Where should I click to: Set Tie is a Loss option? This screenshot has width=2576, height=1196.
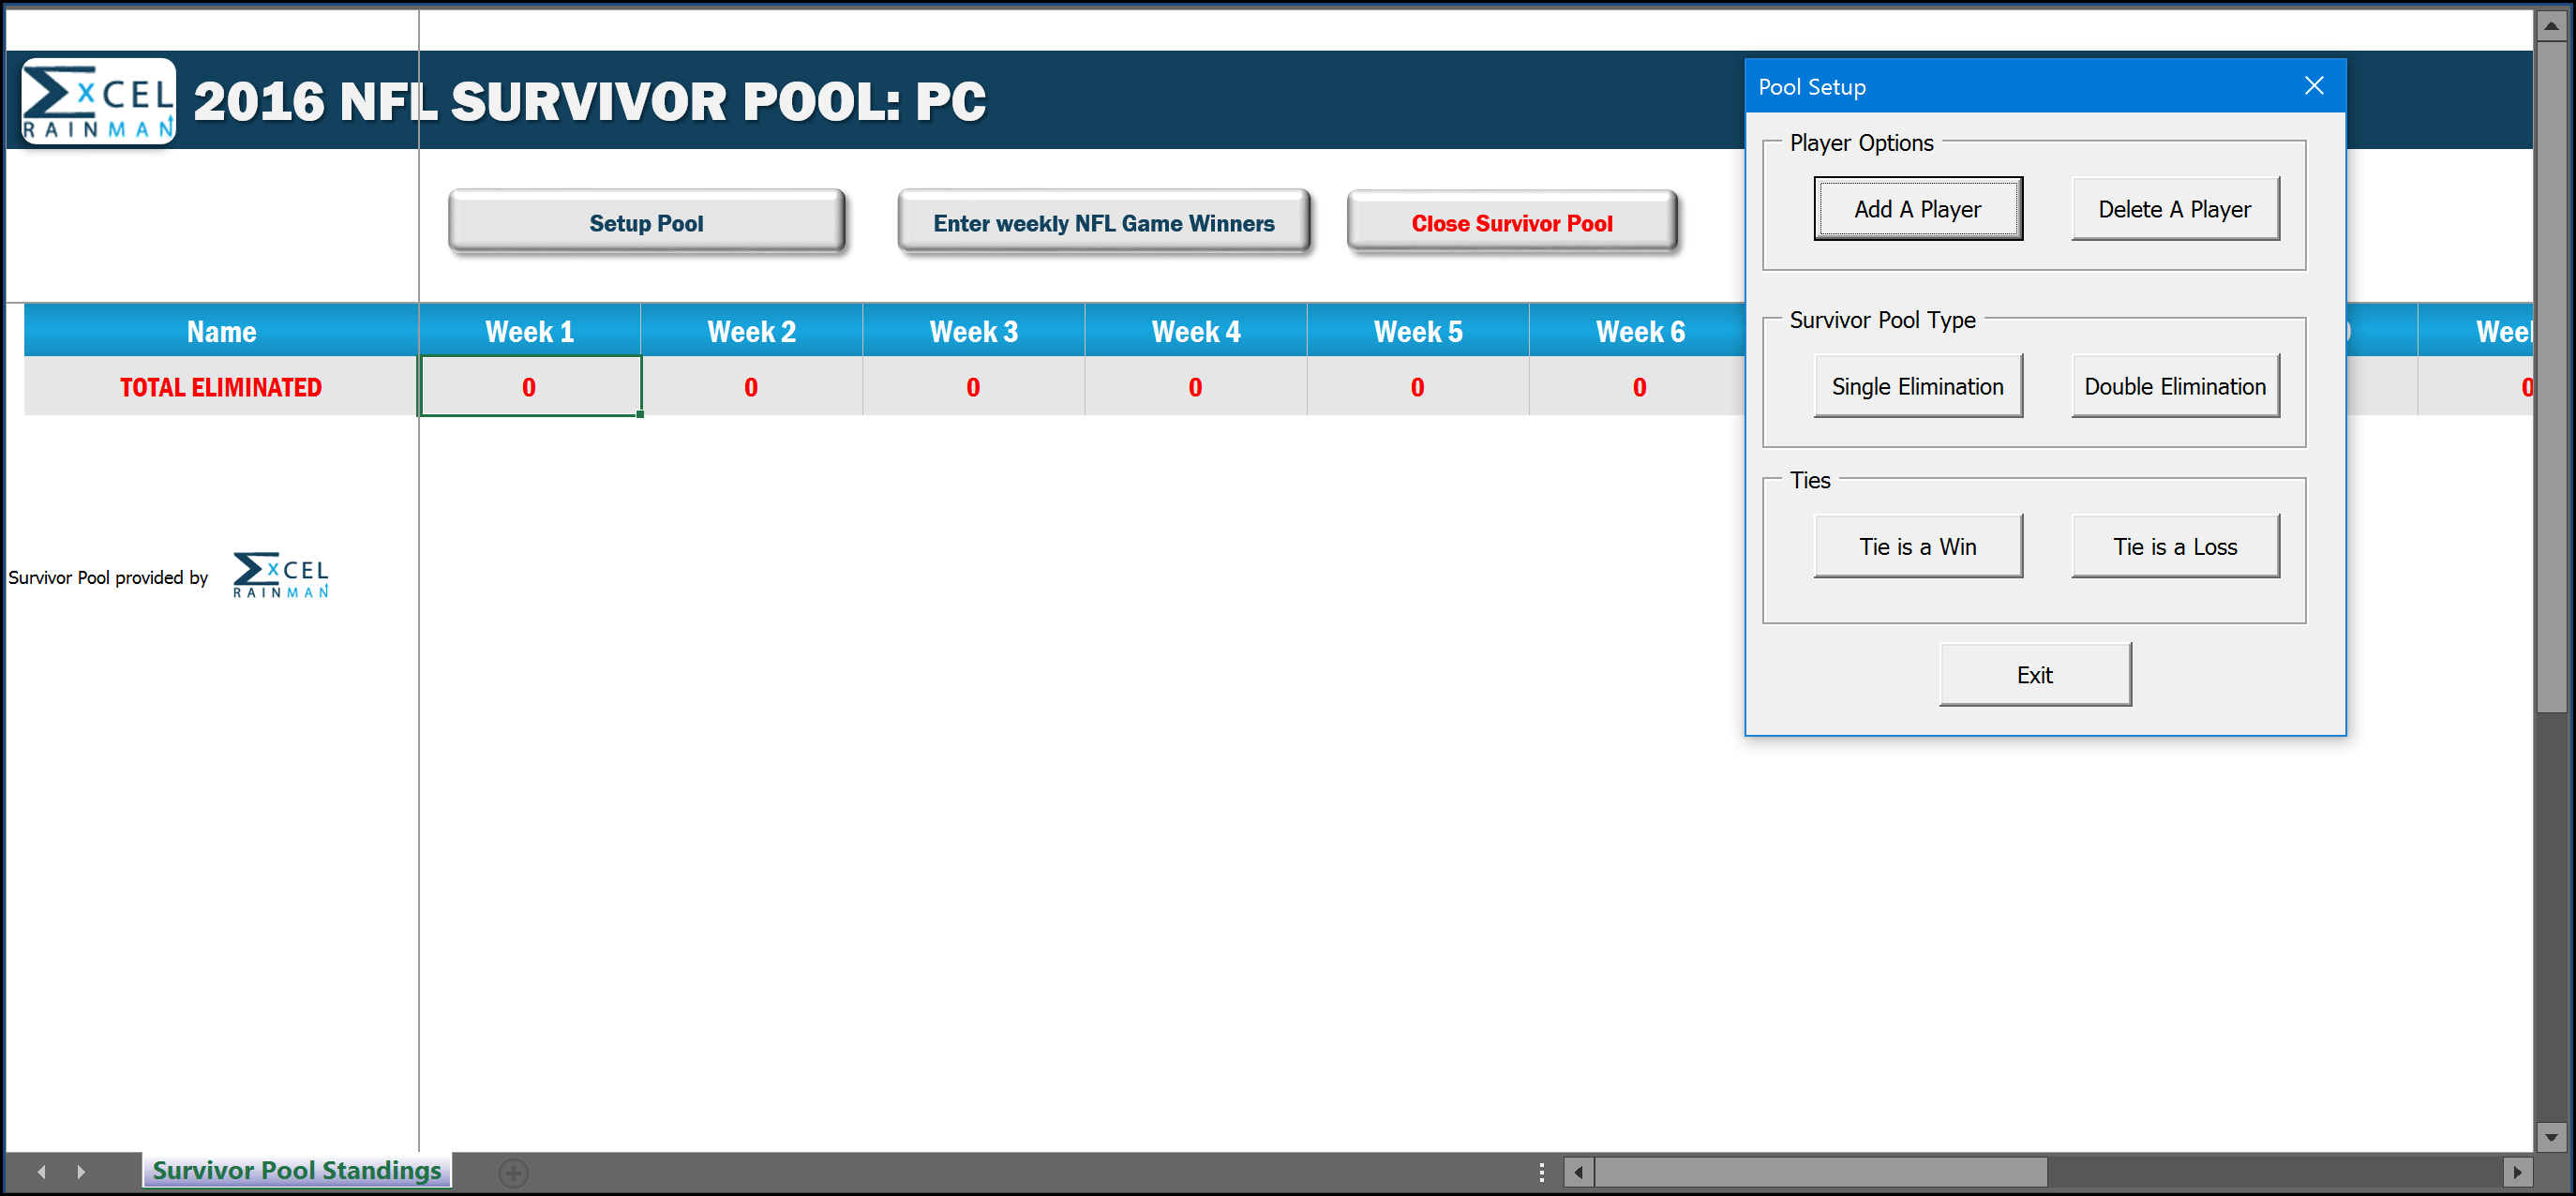[x=2174, y=546]
